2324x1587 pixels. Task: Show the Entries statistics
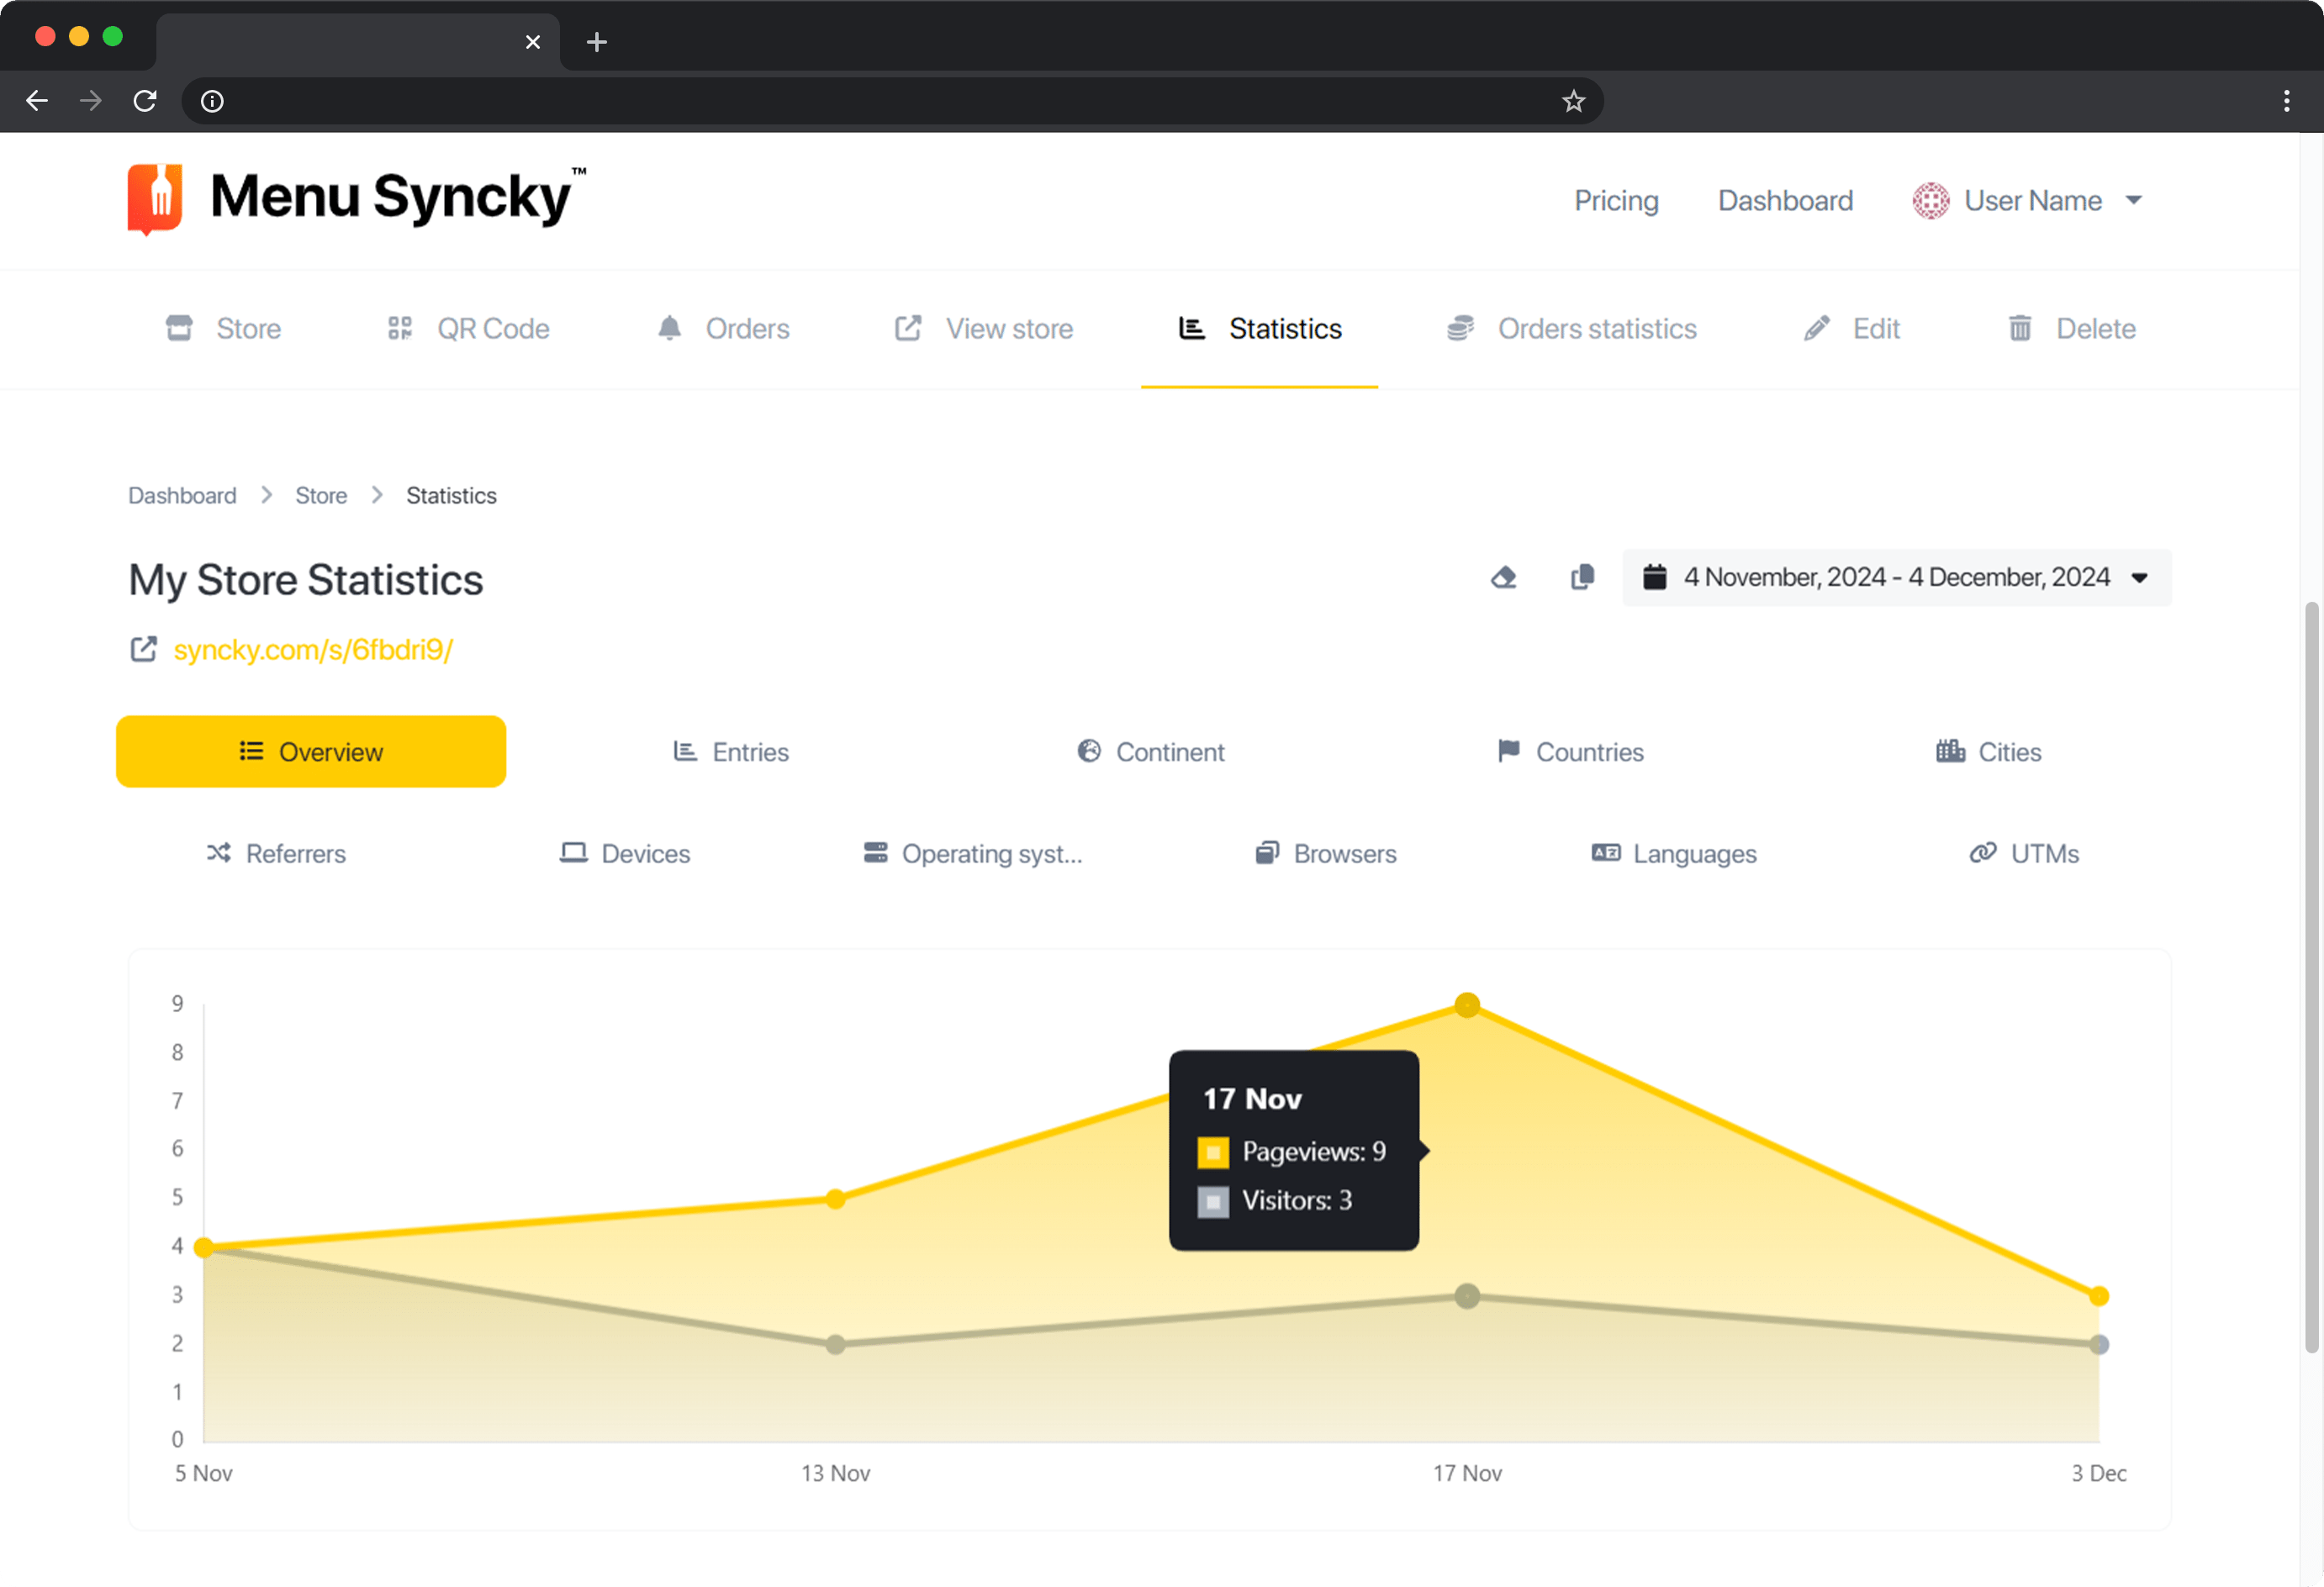click(x=730, y=751)
